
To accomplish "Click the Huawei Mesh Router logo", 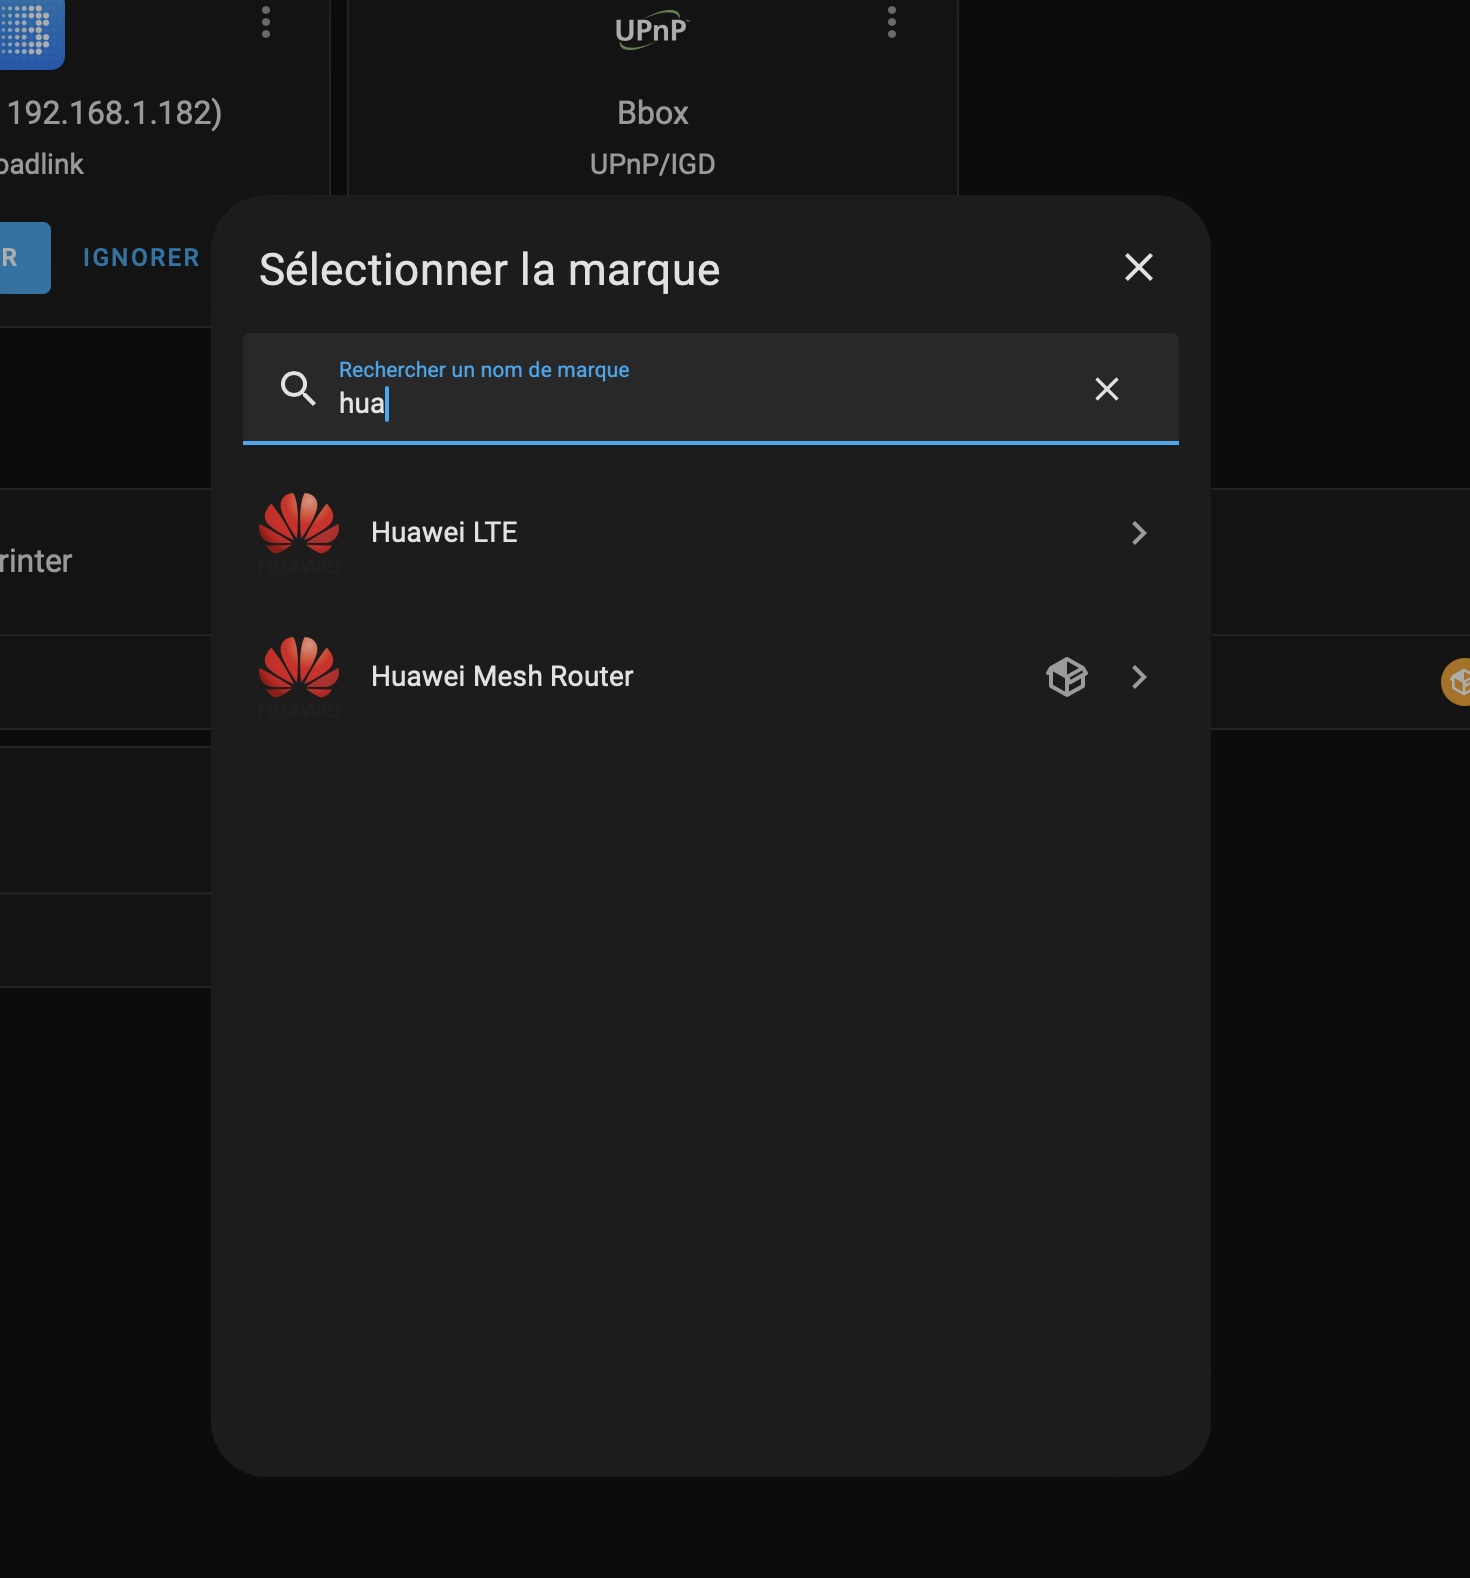I will (299, 677).
